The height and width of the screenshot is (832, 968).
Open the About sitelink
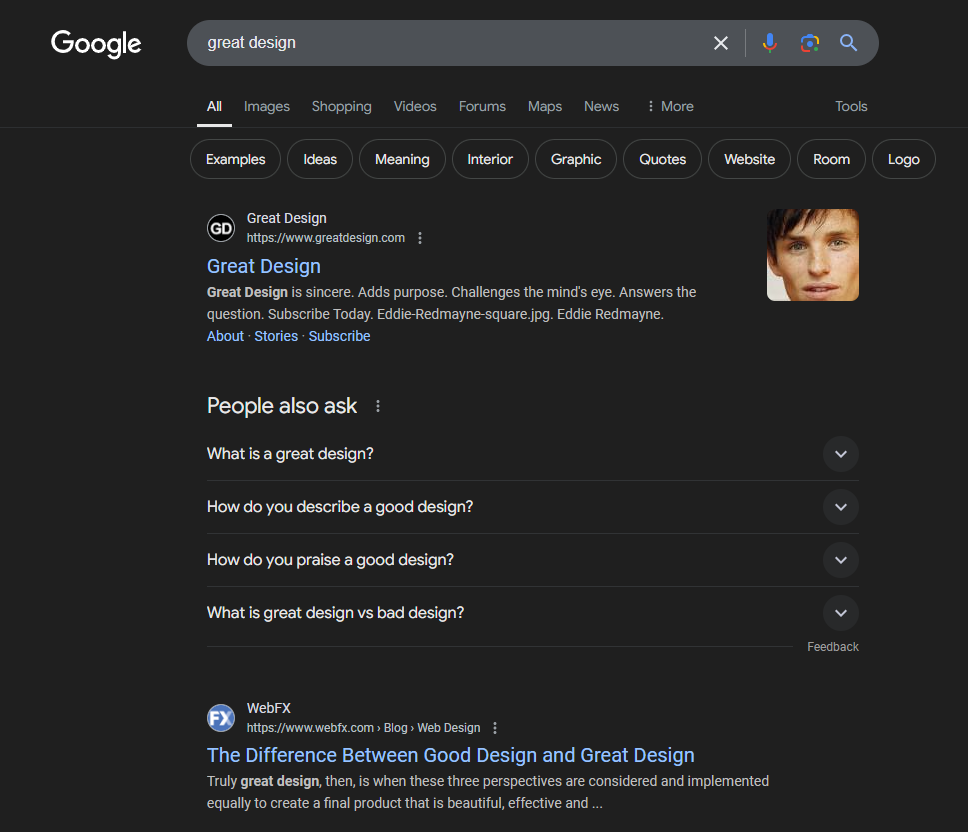click(x=225, y=336)
